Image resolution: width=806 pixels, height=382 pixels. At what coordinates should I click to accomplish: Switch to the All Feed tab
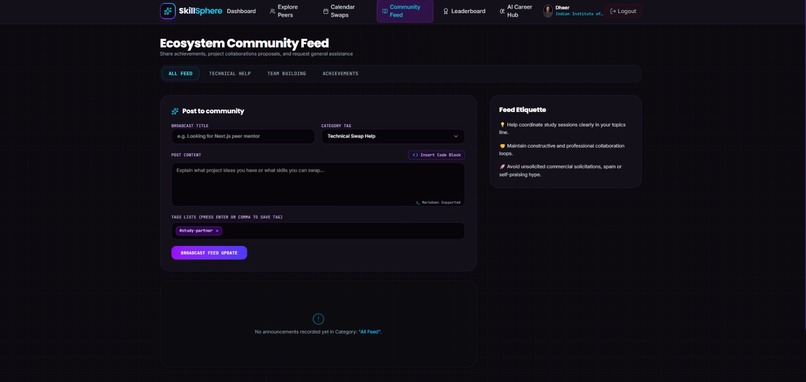180,74
